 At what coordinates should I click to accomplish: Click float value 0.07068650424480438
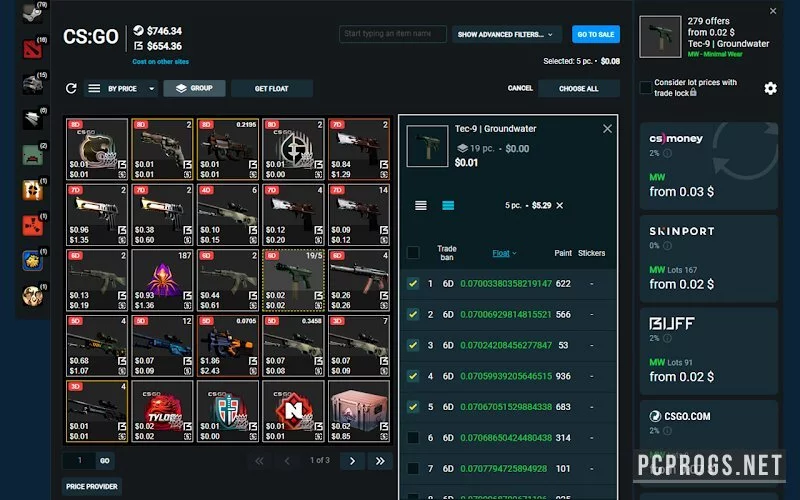pos(506,438)
